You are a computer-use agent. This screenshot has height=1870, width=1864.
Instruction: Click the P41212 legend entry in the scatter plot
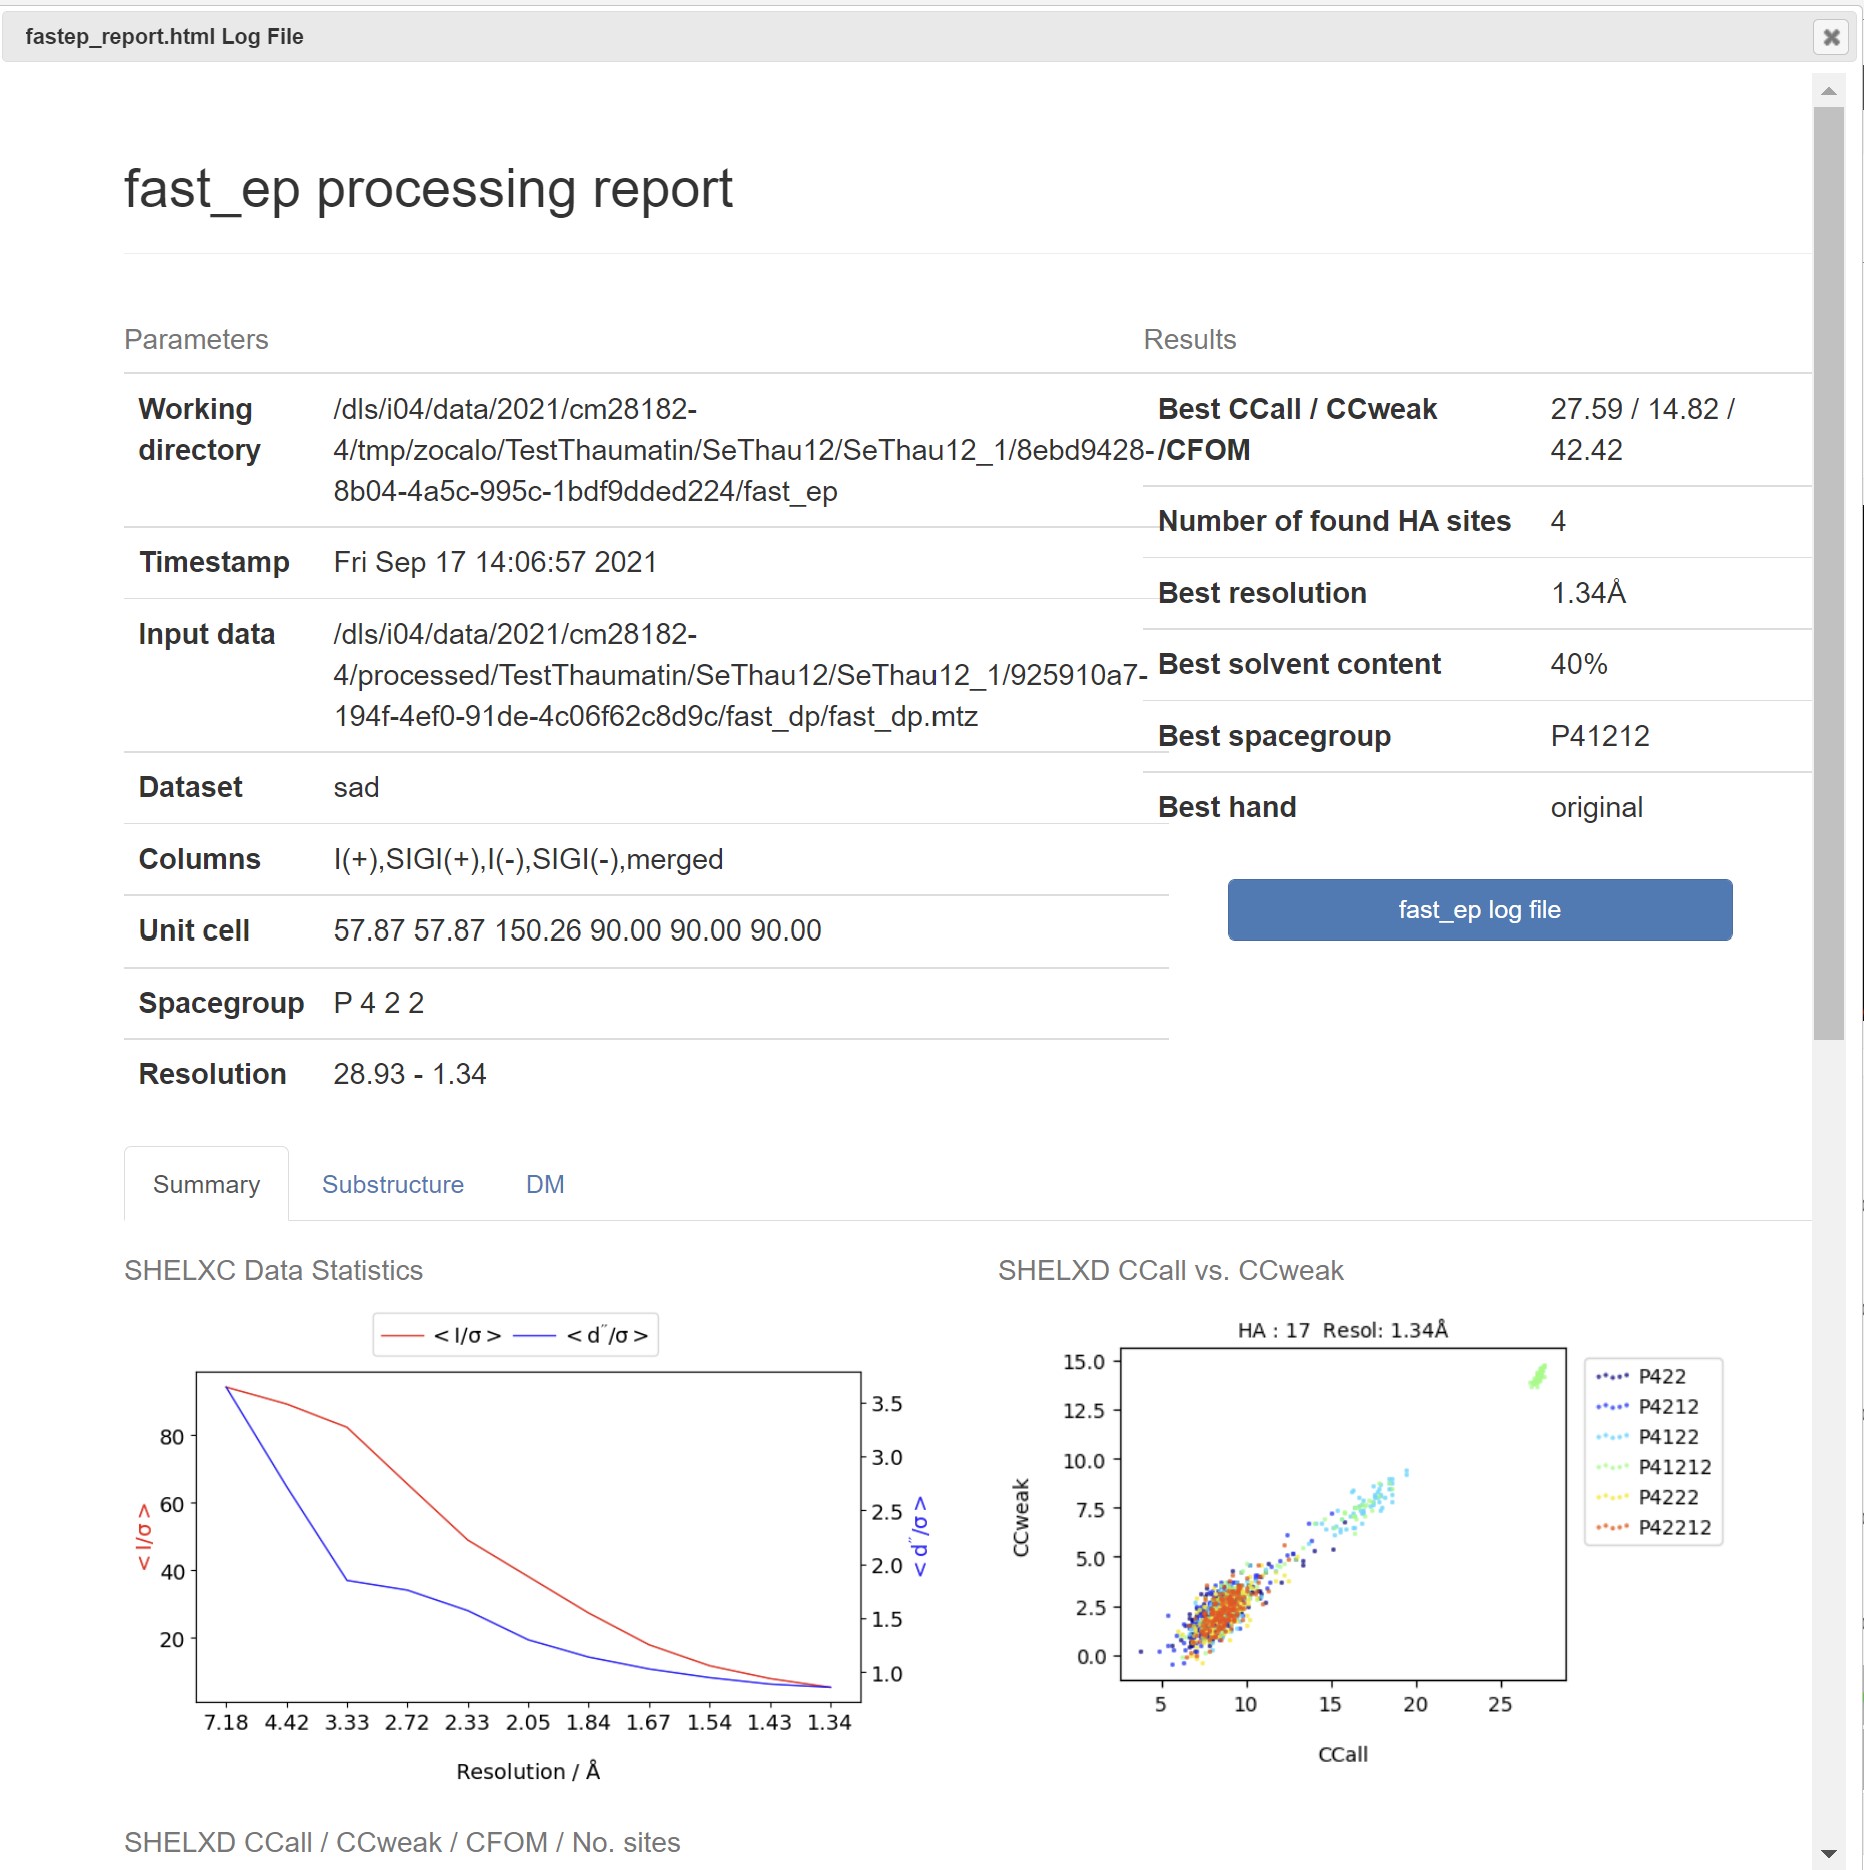click(x=1654, y=1467)
